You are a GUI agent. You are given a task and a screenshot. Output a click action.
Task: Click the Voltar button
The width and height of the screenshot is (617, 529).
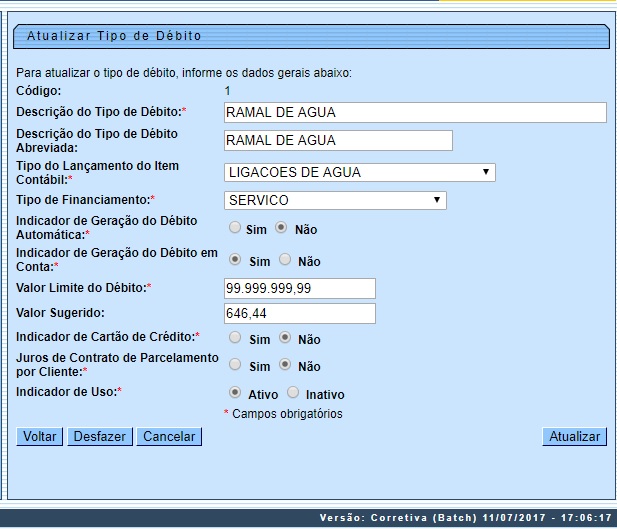(39, 437)
